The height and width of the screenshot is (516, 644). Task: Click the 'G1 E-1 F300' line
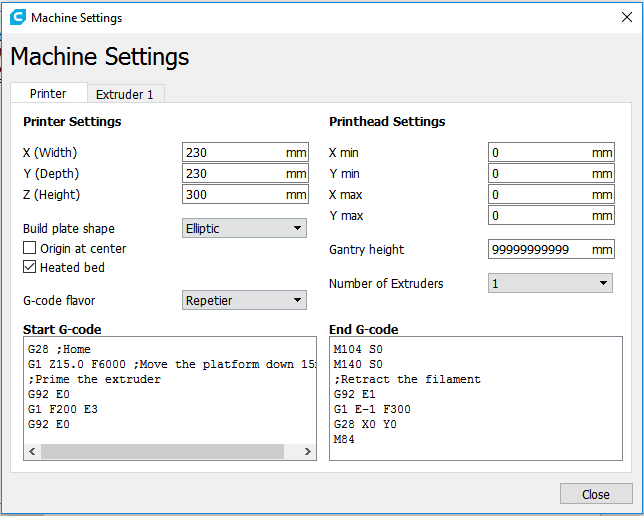tap(372, 409)
